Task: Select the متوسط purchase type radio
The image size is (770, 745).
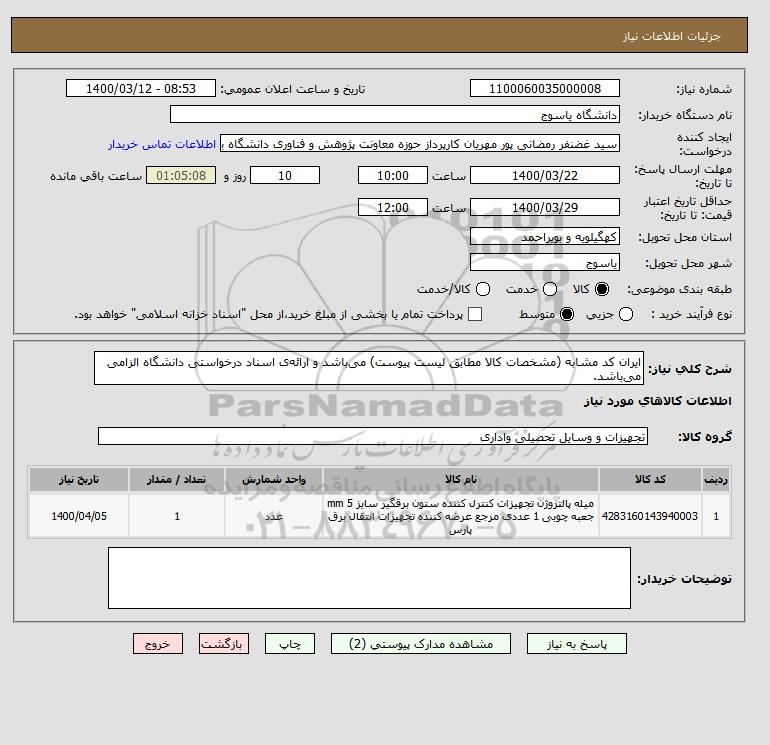Action: tap(567, 314)
